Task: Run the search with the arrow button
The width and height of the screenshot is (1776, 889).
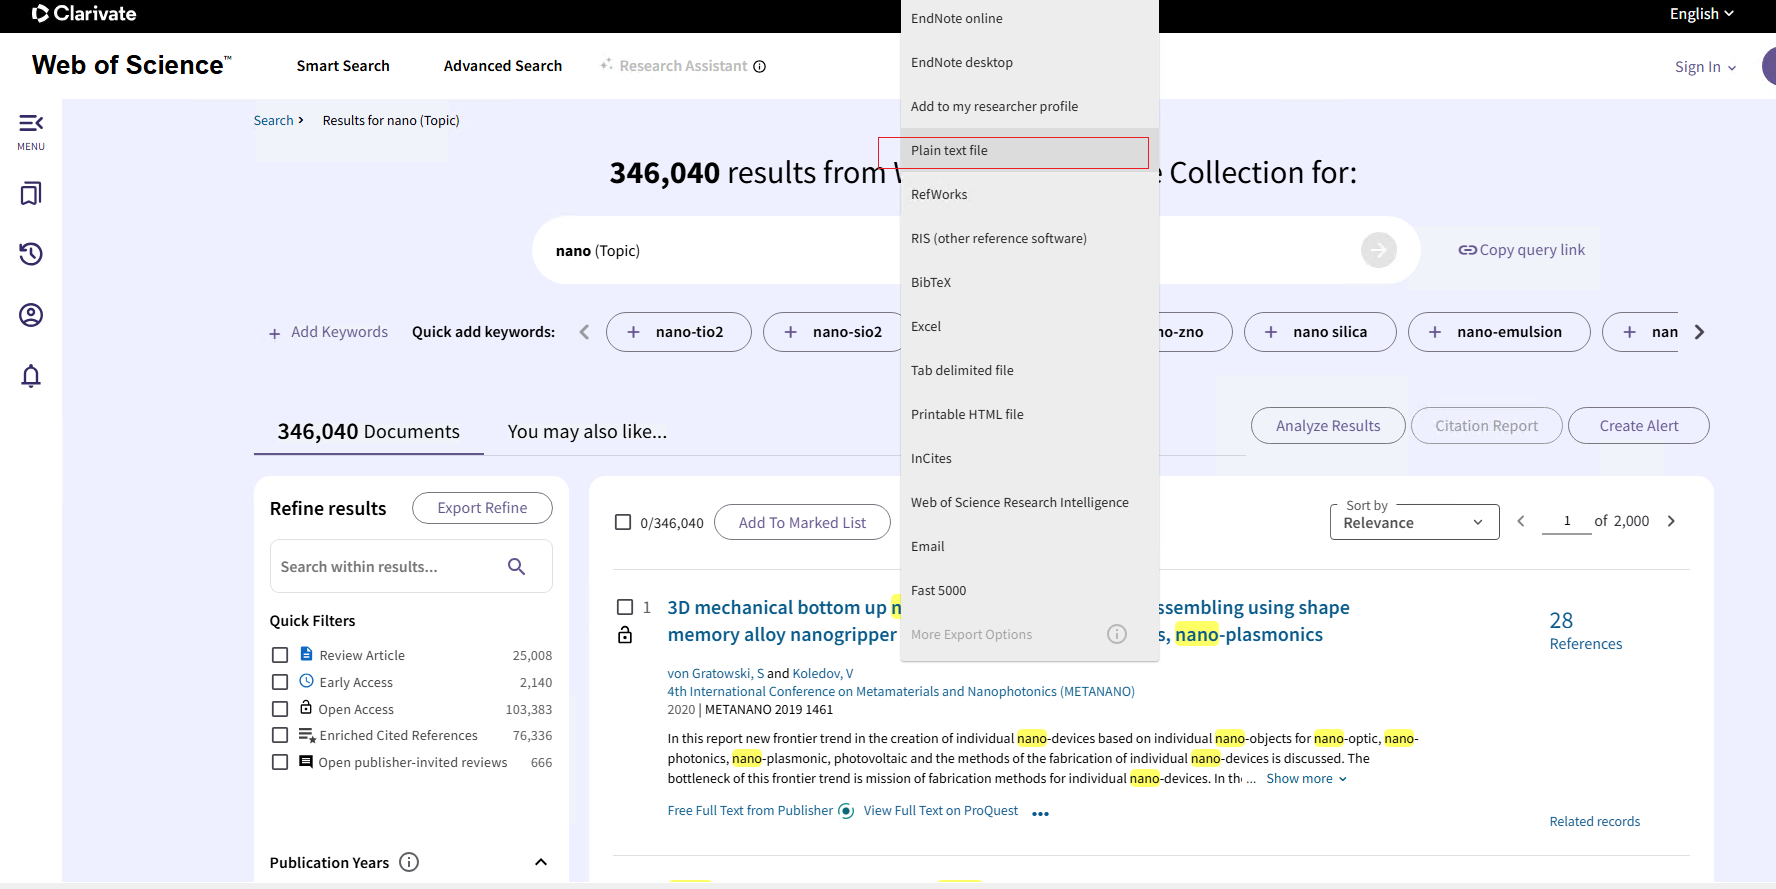Action: 1379,250
